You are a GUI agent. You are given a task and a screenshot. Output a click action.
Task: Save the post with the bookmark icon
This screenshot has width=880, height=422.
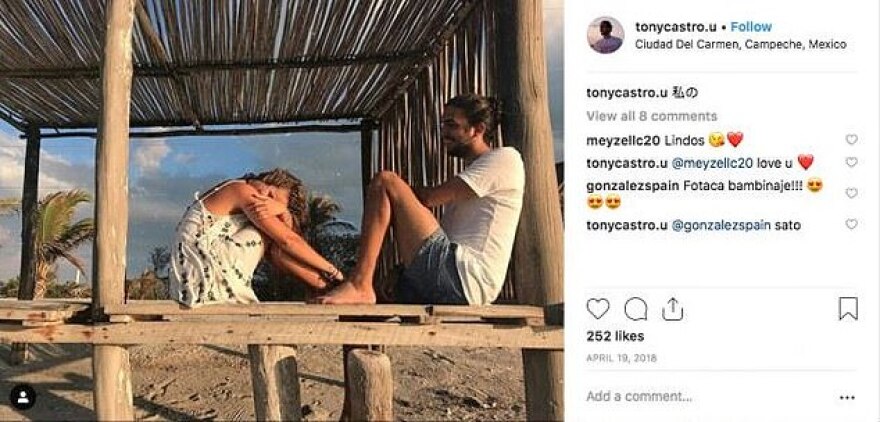848,309
